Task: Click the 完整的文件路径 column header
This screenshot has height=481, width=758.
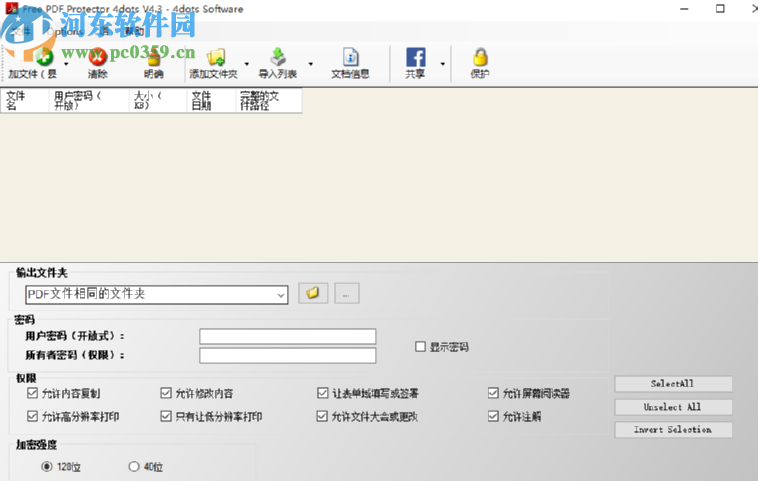Action: tap(269, 101)
